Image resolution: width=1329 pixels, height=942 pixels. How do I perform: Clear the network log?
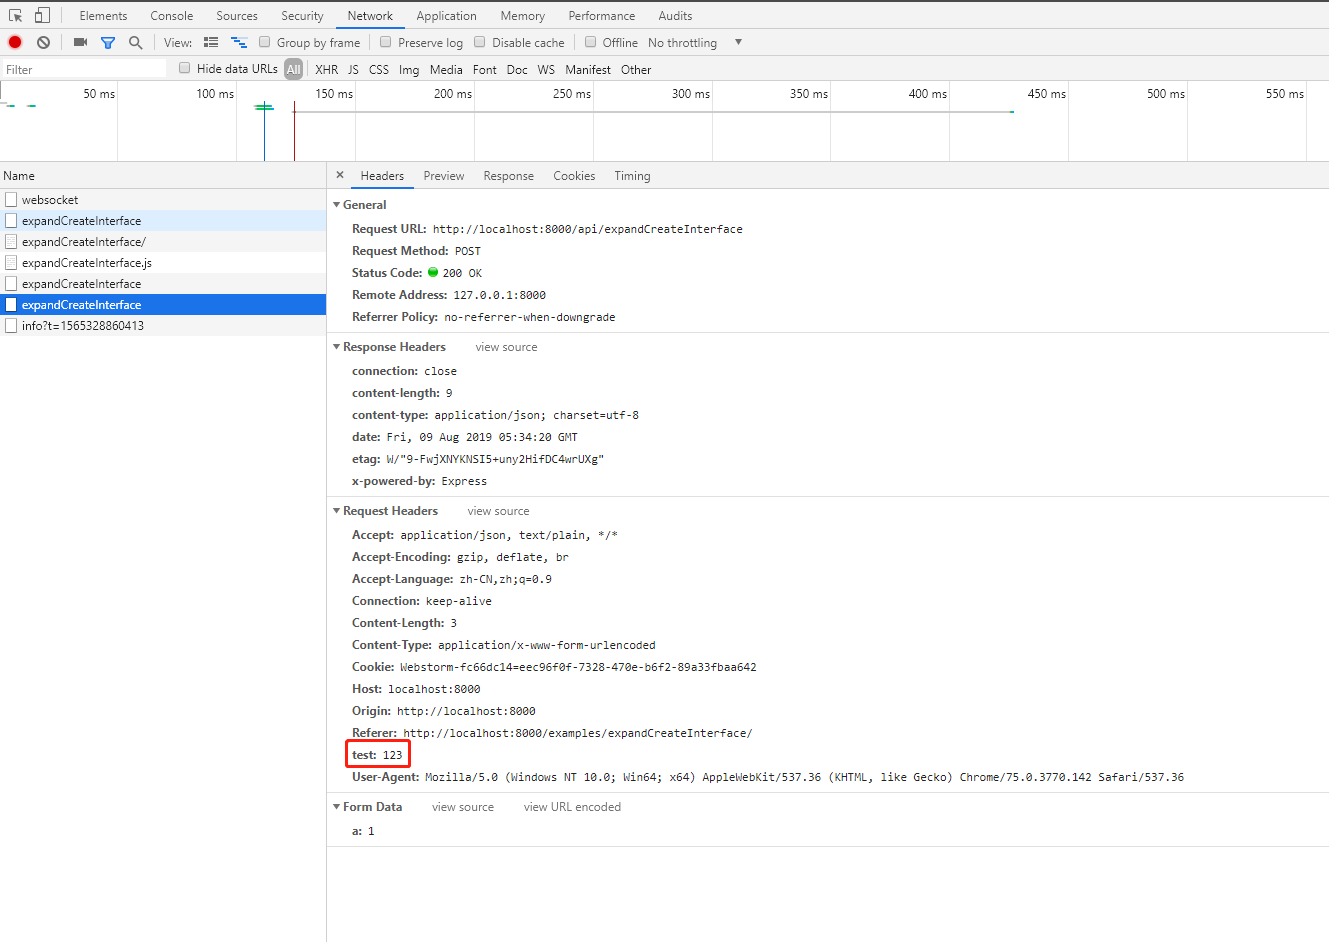click(x=43, y=42)
